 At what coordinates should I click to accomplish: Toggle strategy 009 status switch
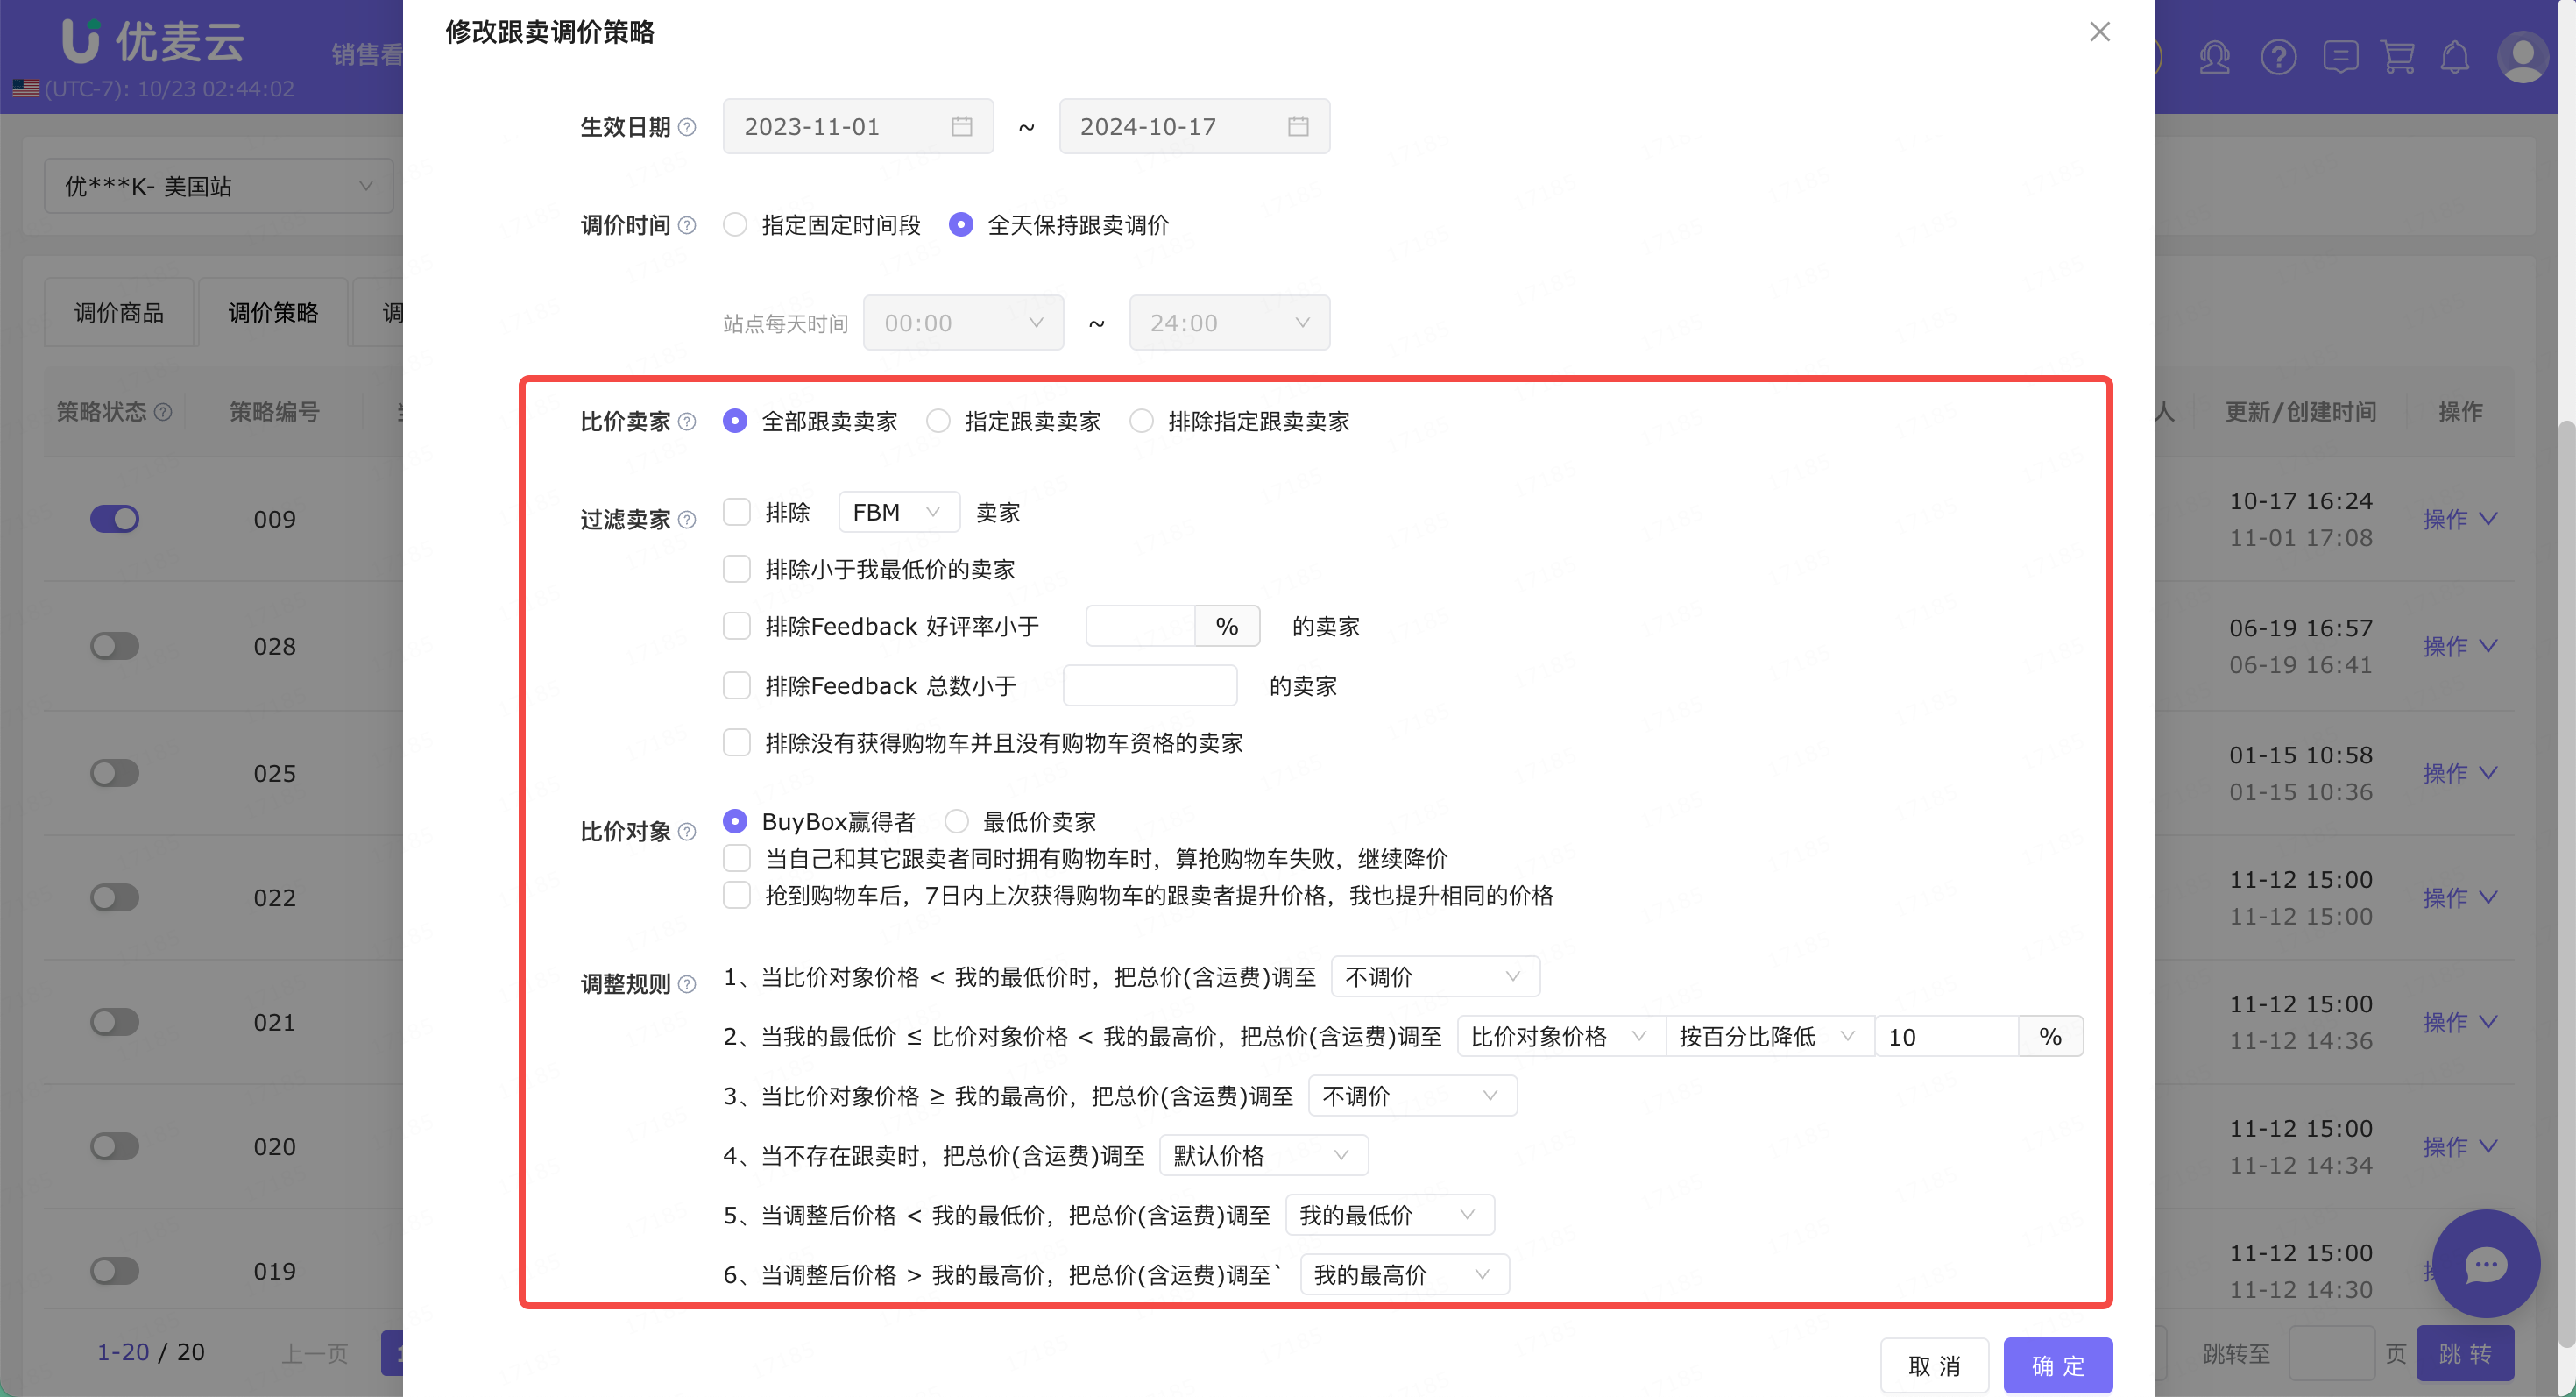click(115, 519)
